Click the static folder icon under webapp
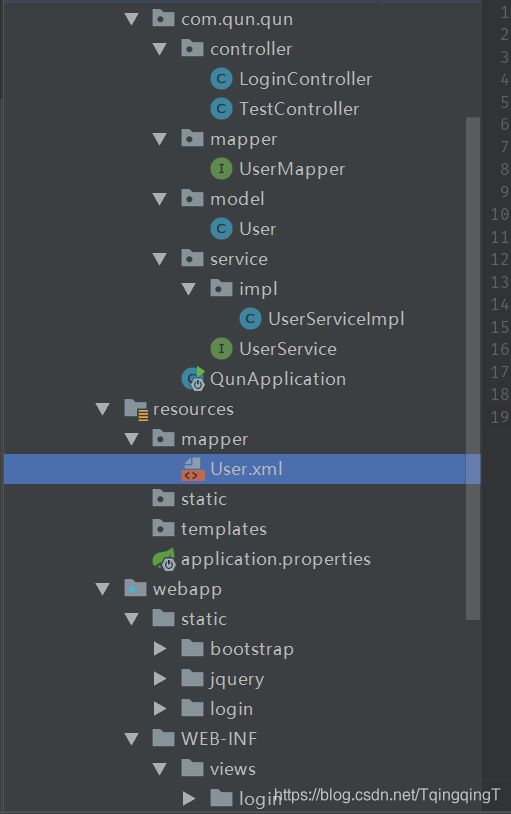 (163, 619)
